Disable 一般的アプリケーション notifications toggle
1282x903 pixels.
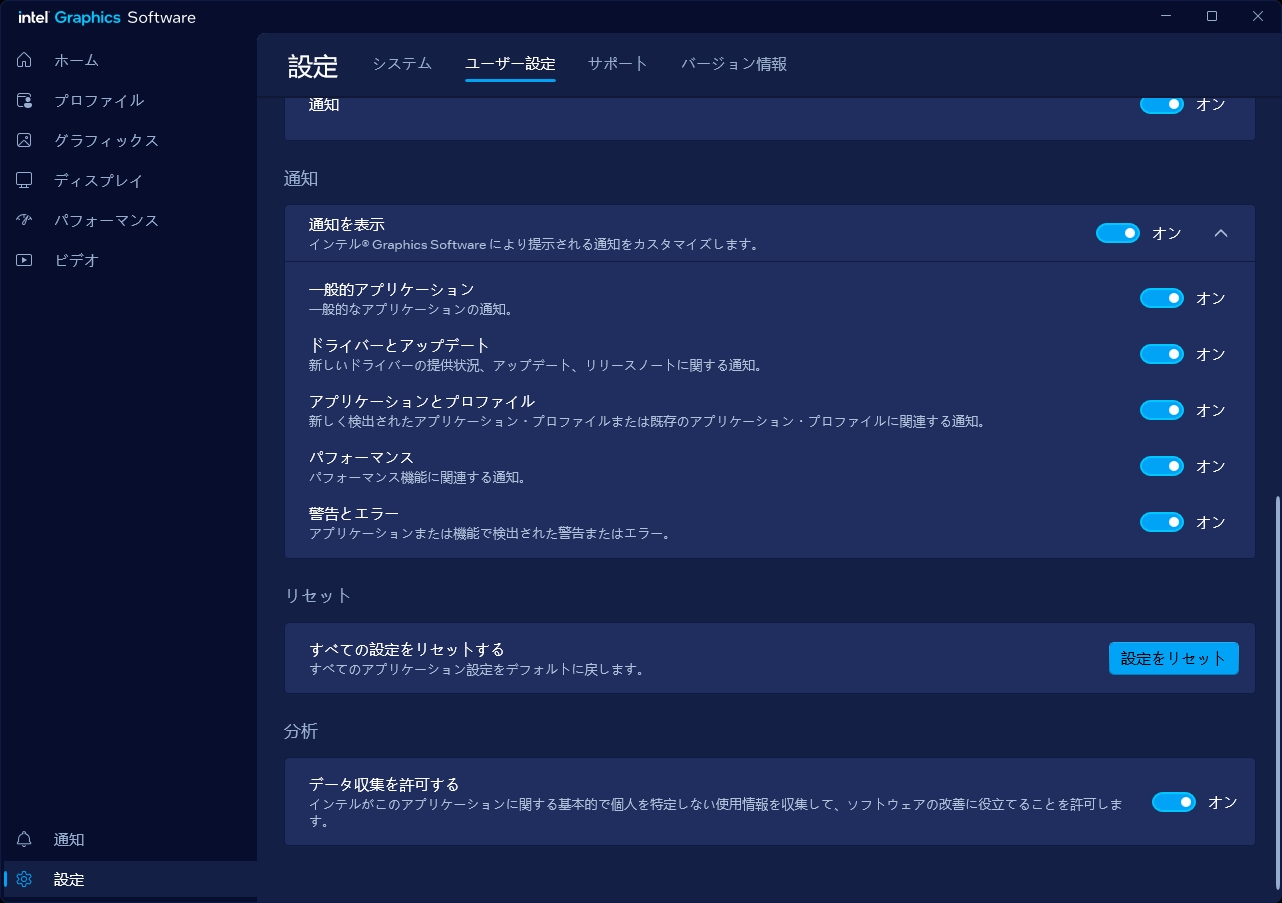1162,298
